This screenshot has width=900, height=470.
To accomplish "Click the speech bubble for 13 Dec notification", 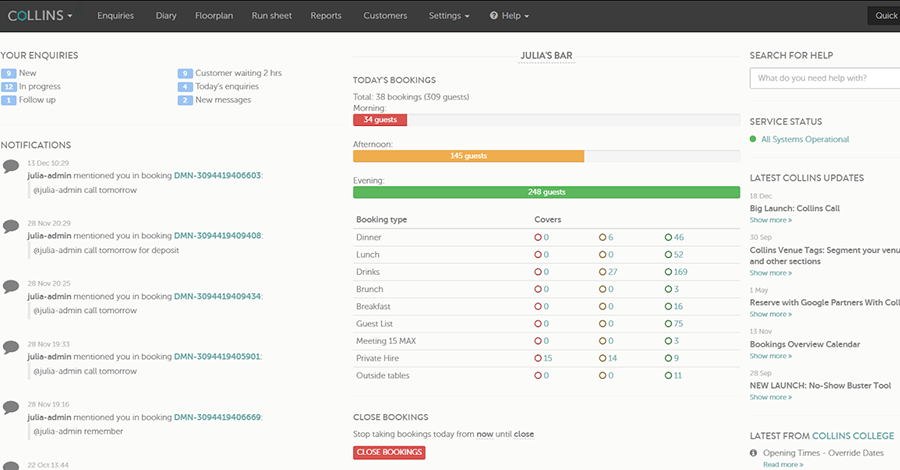I will click(11, 166).
